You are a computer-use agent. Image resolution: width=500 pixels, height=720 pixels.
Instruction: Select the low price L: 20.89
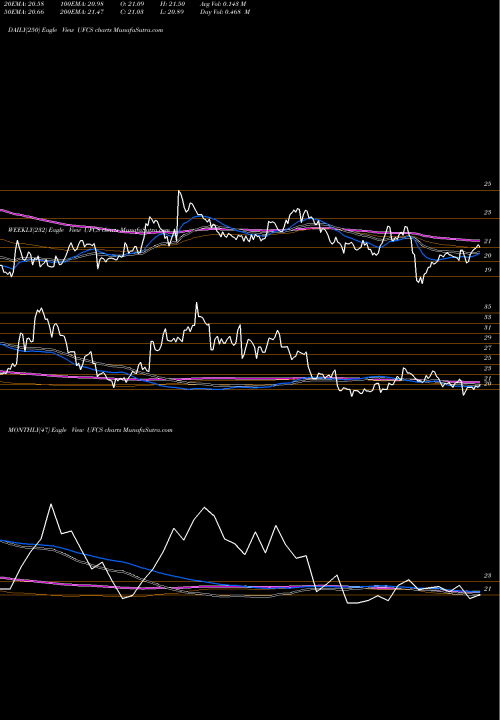(x=172, y=12)
